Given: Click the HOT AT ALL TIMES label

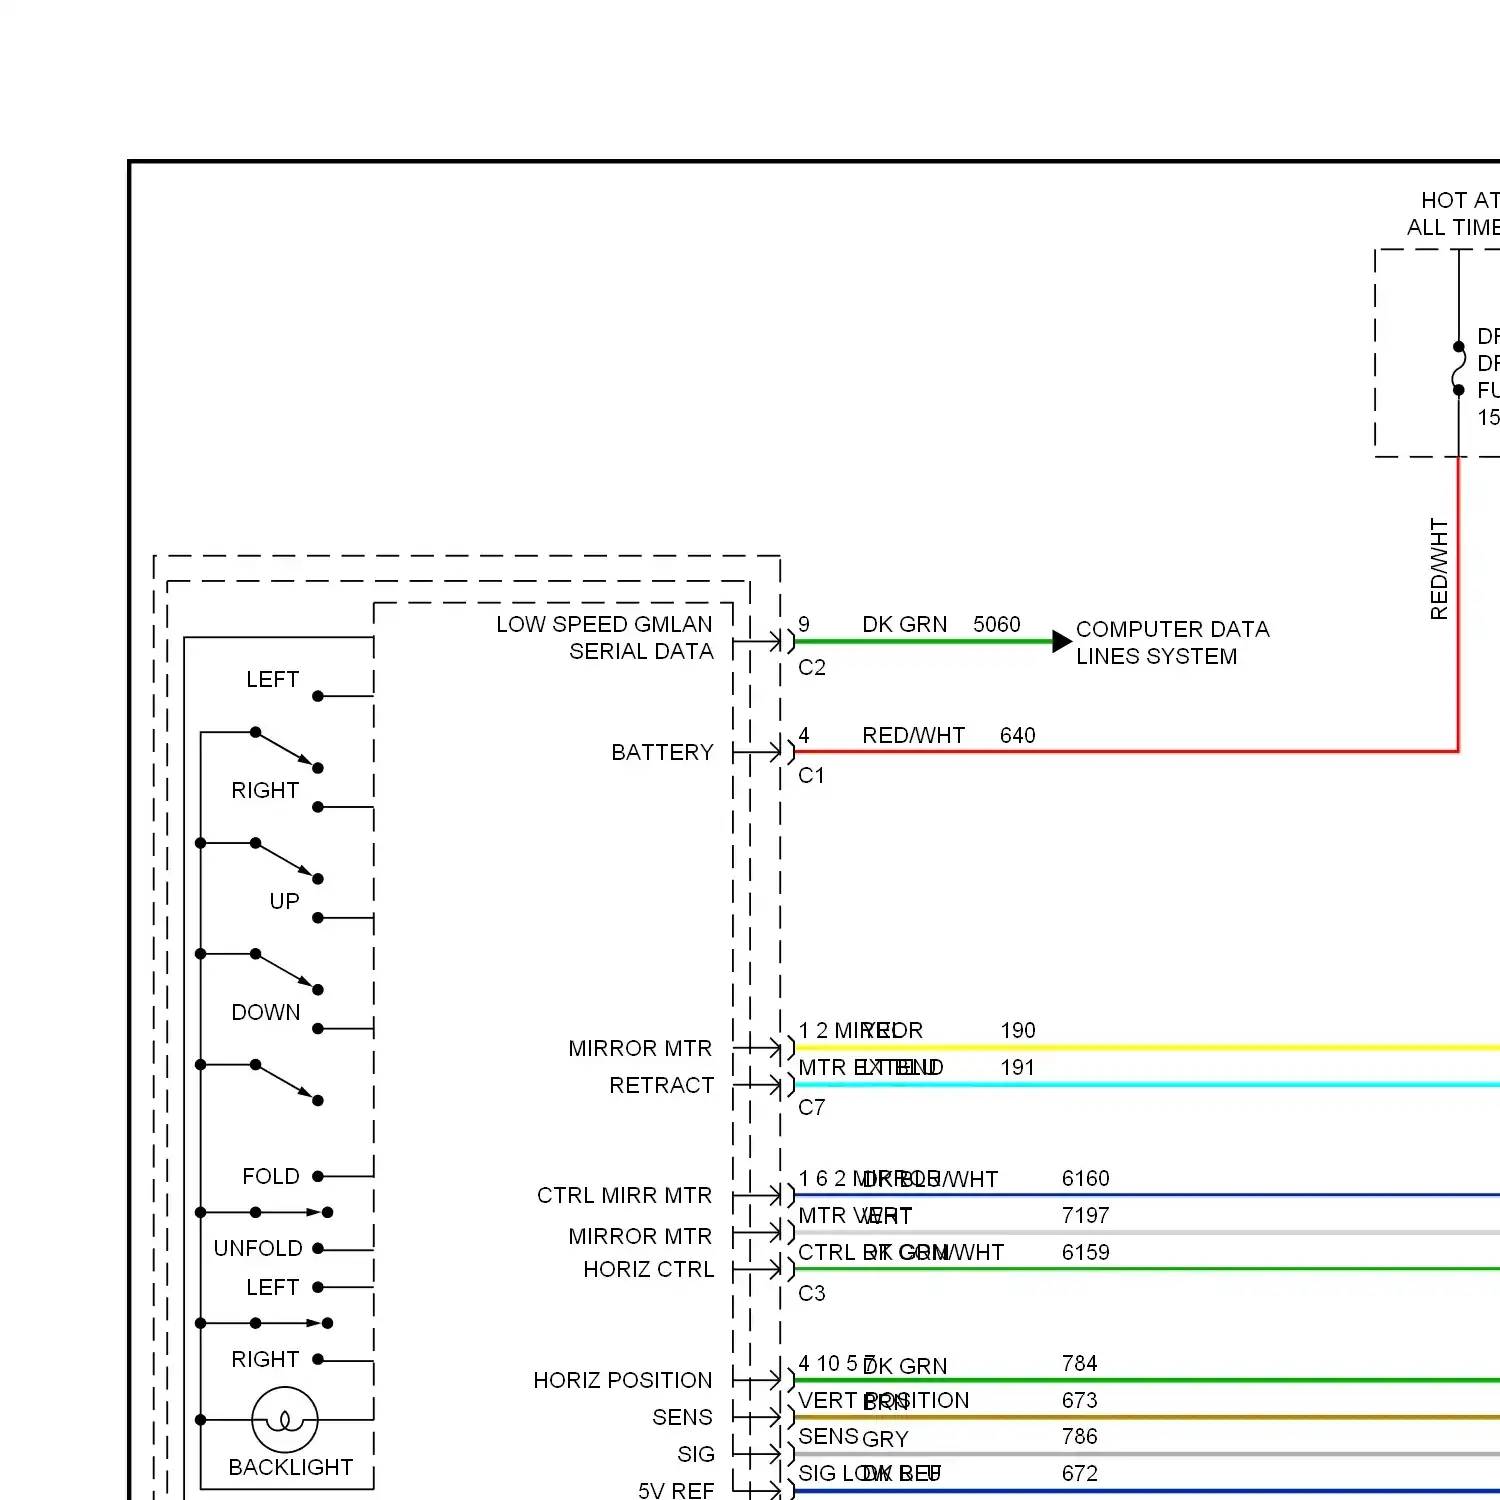Looking at the screenshot, I should pyautogui.click(x=1453, y=214).
